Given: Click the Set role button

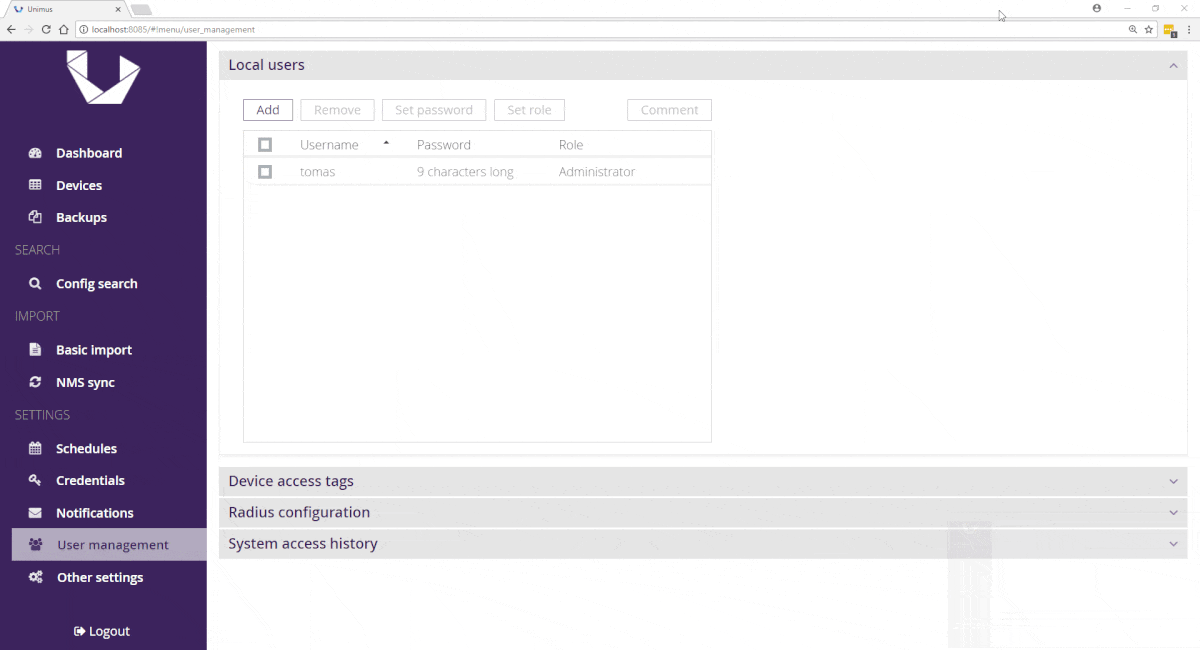Looking at the screenshot, I should click(529, 110).
